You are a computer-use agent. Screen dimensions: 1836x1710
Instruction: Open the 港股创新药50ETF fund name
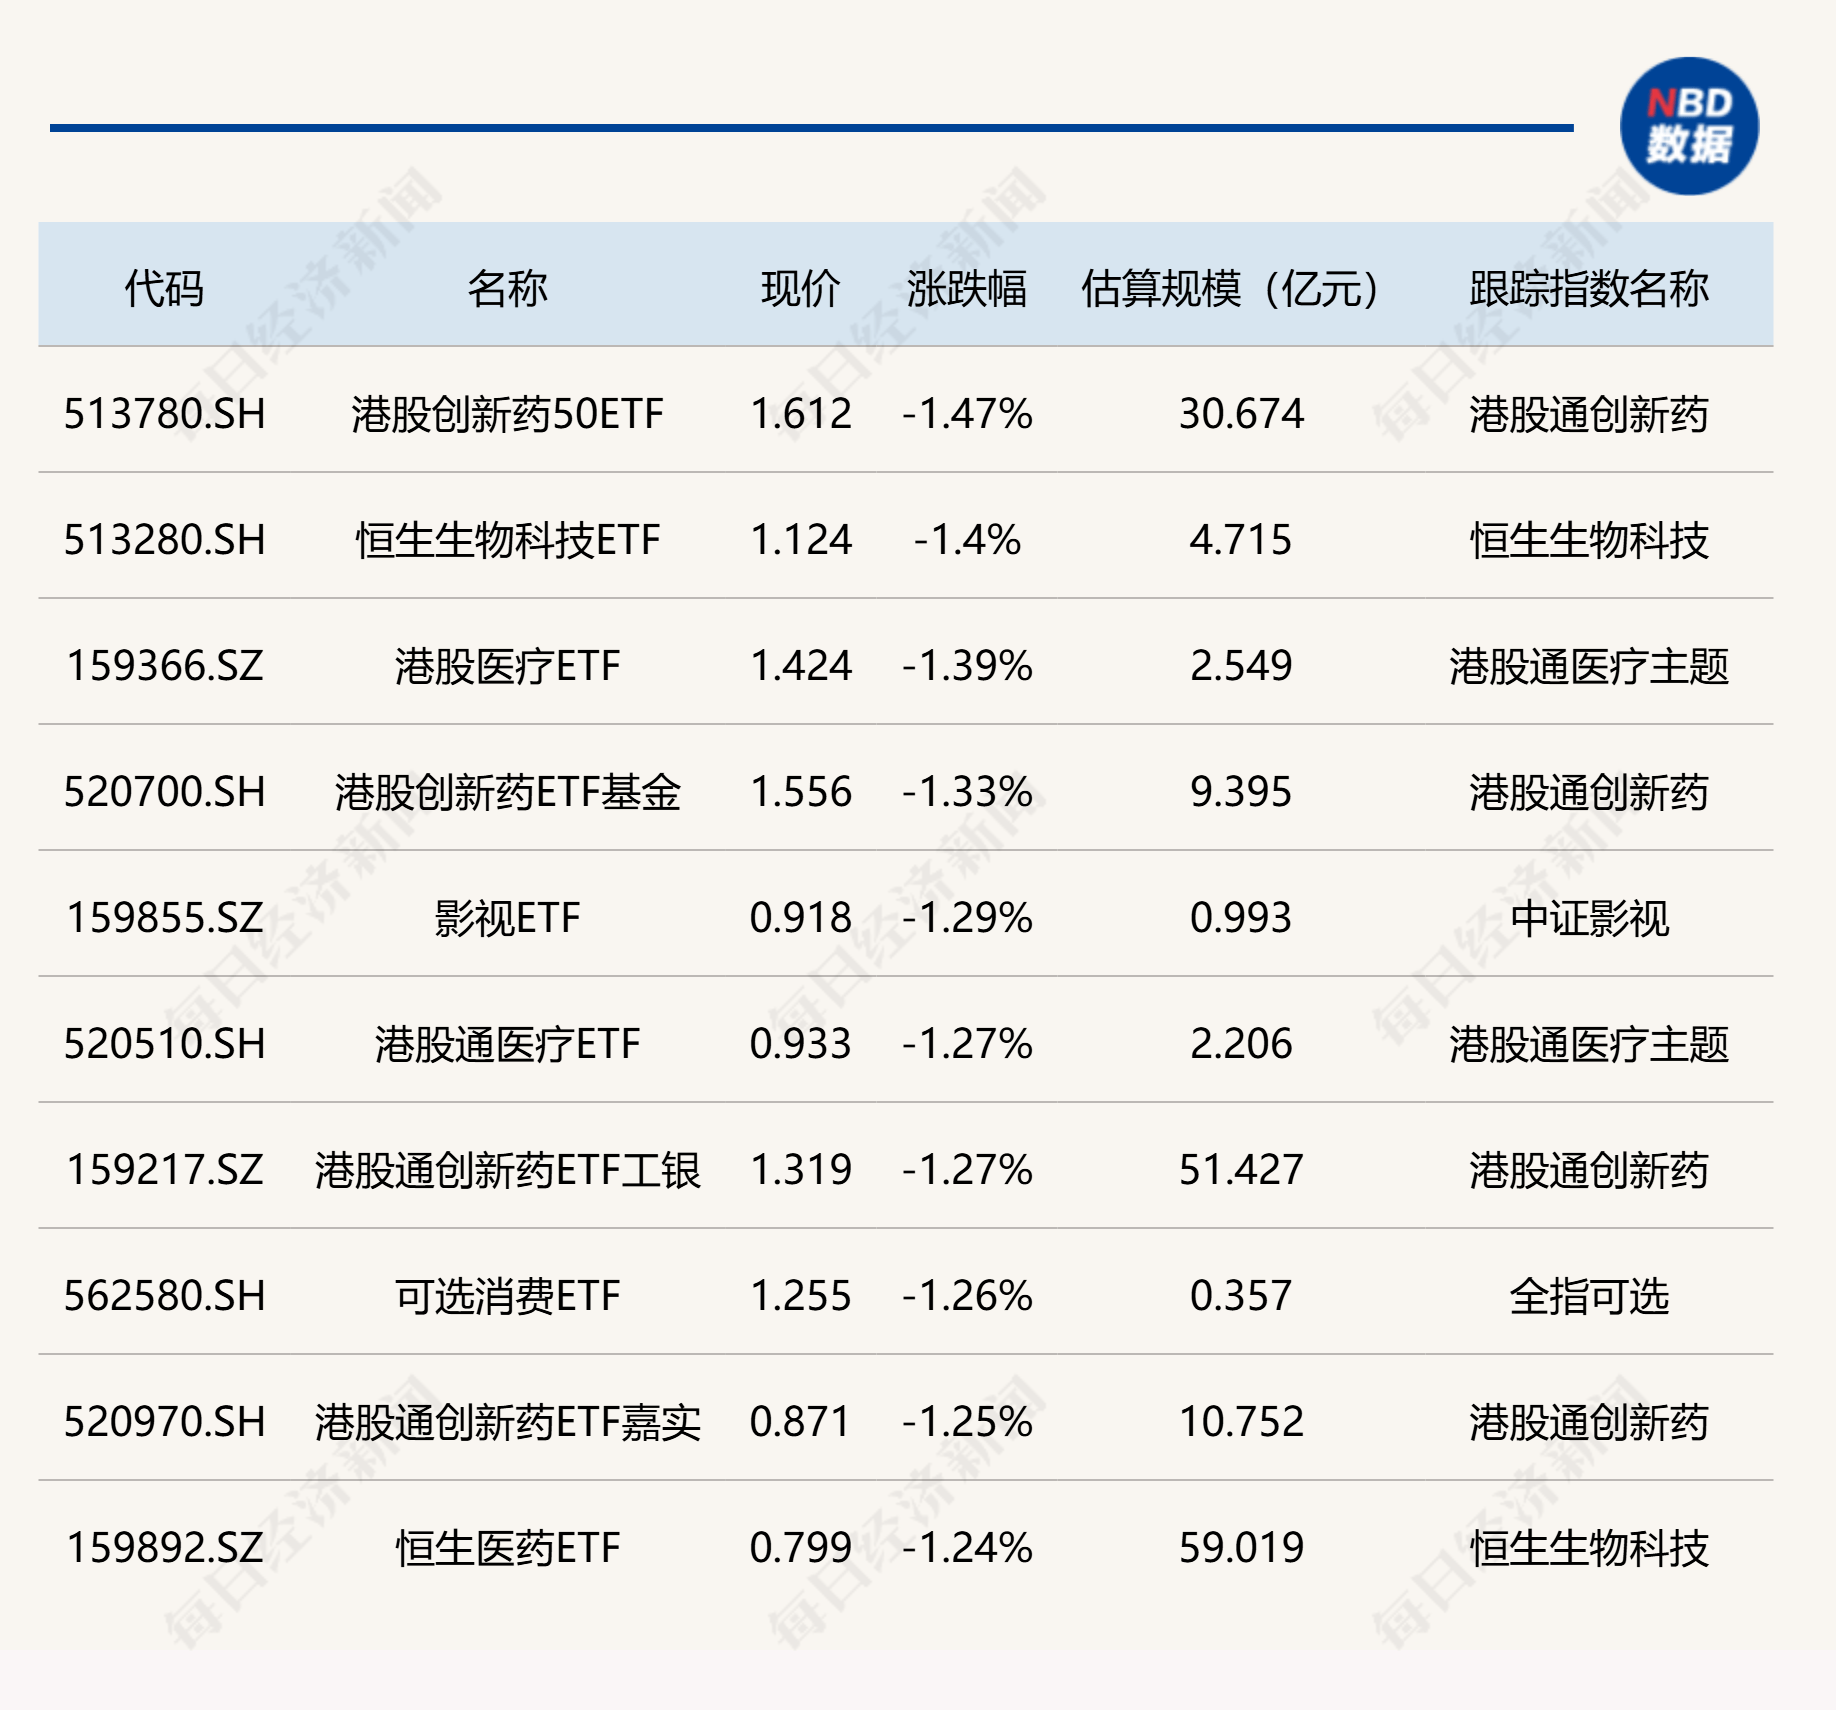pos(507,414)
